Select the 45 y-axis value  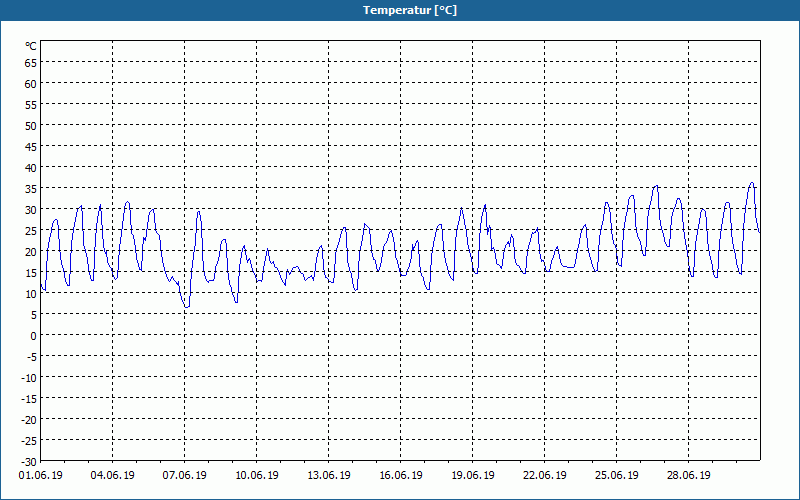pos(31,147)
